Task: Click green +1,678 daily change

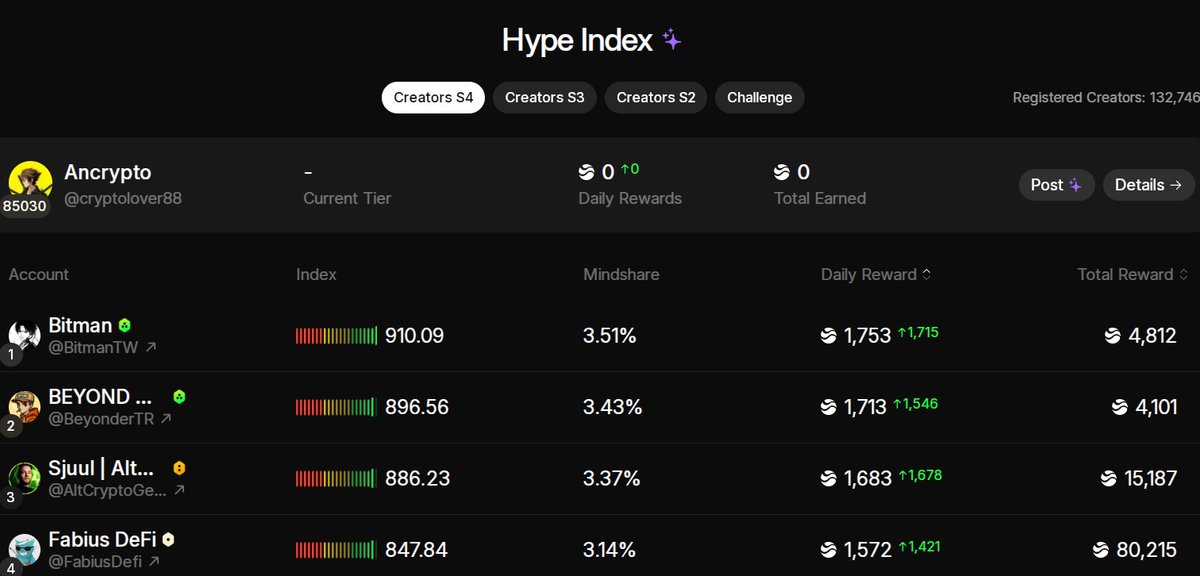Action: pyautogui.click(x=920, y=475)
